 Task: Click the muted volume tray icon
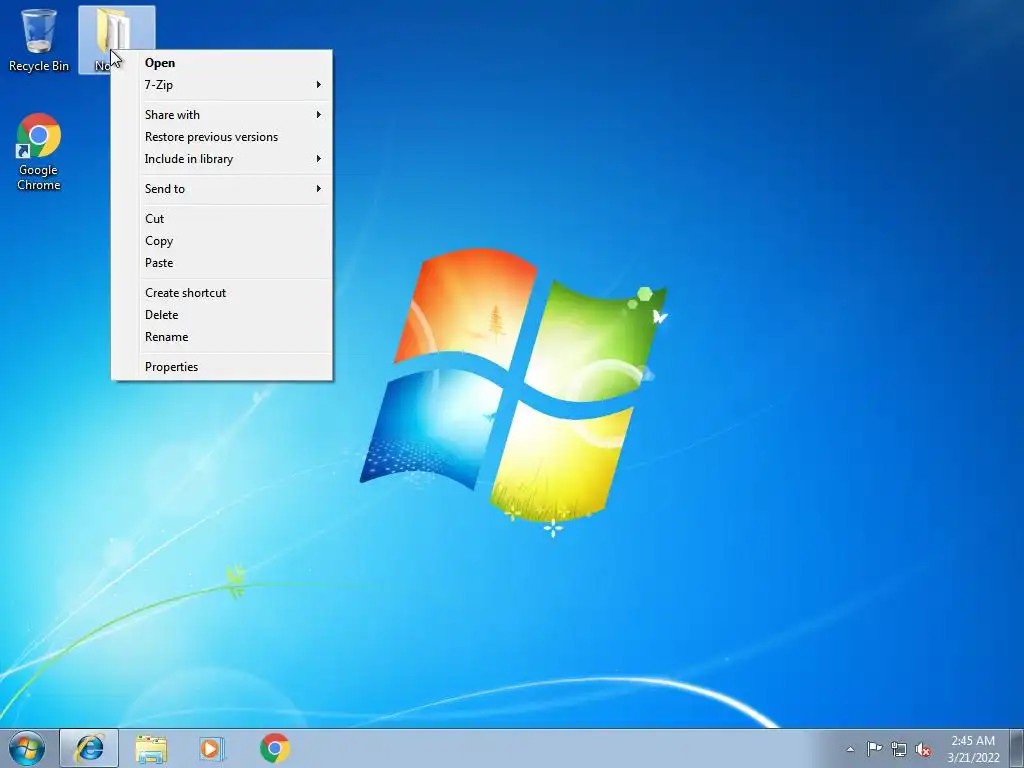pos(923,749)
